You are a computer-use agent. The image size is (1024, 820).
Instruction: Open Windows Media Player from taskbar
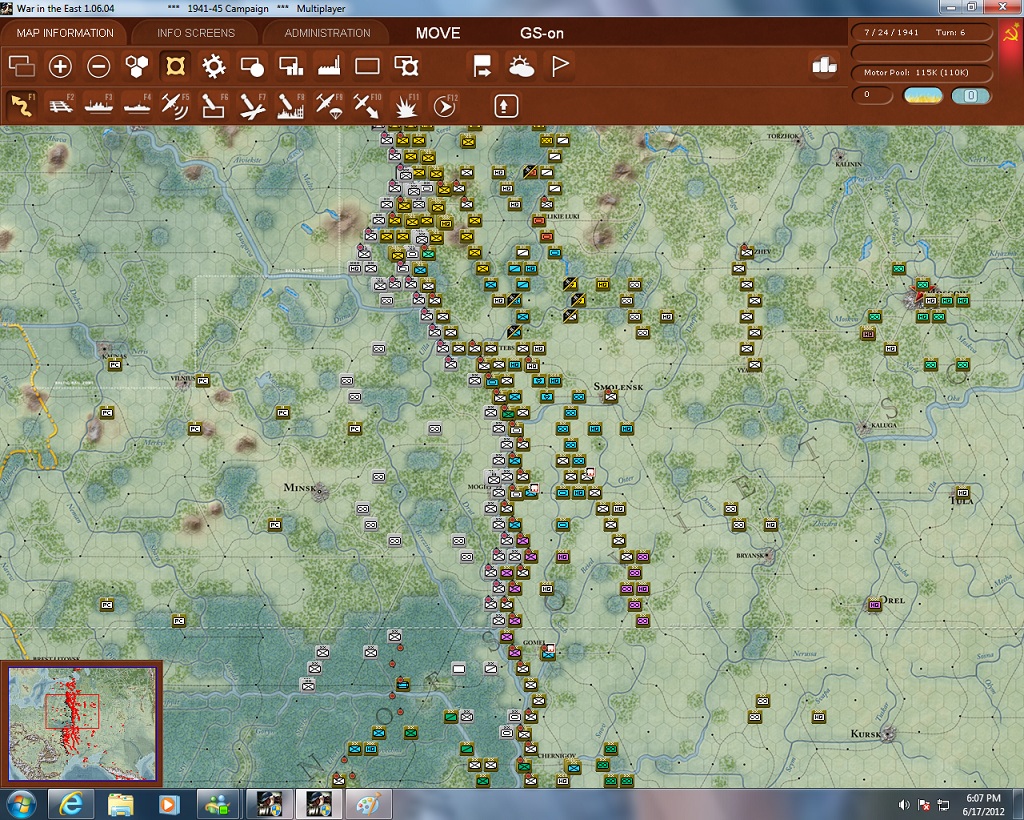click(168, 804)
